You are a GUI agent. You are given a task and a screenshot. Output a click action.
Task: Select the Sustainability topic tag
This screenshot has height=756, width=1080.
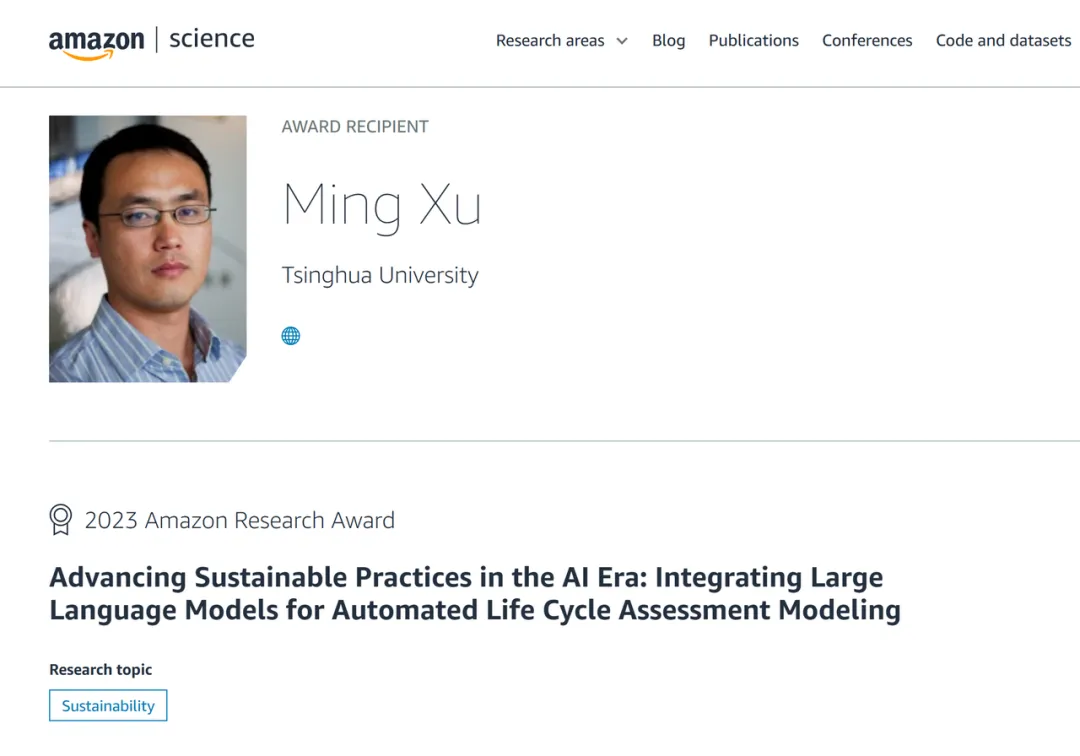click(x=108, y=706)
